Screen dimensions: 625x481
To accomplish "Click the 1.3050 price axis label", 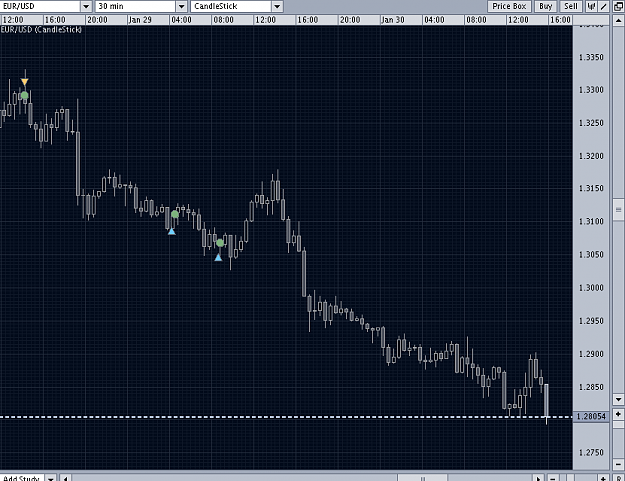I will point(591,254).
